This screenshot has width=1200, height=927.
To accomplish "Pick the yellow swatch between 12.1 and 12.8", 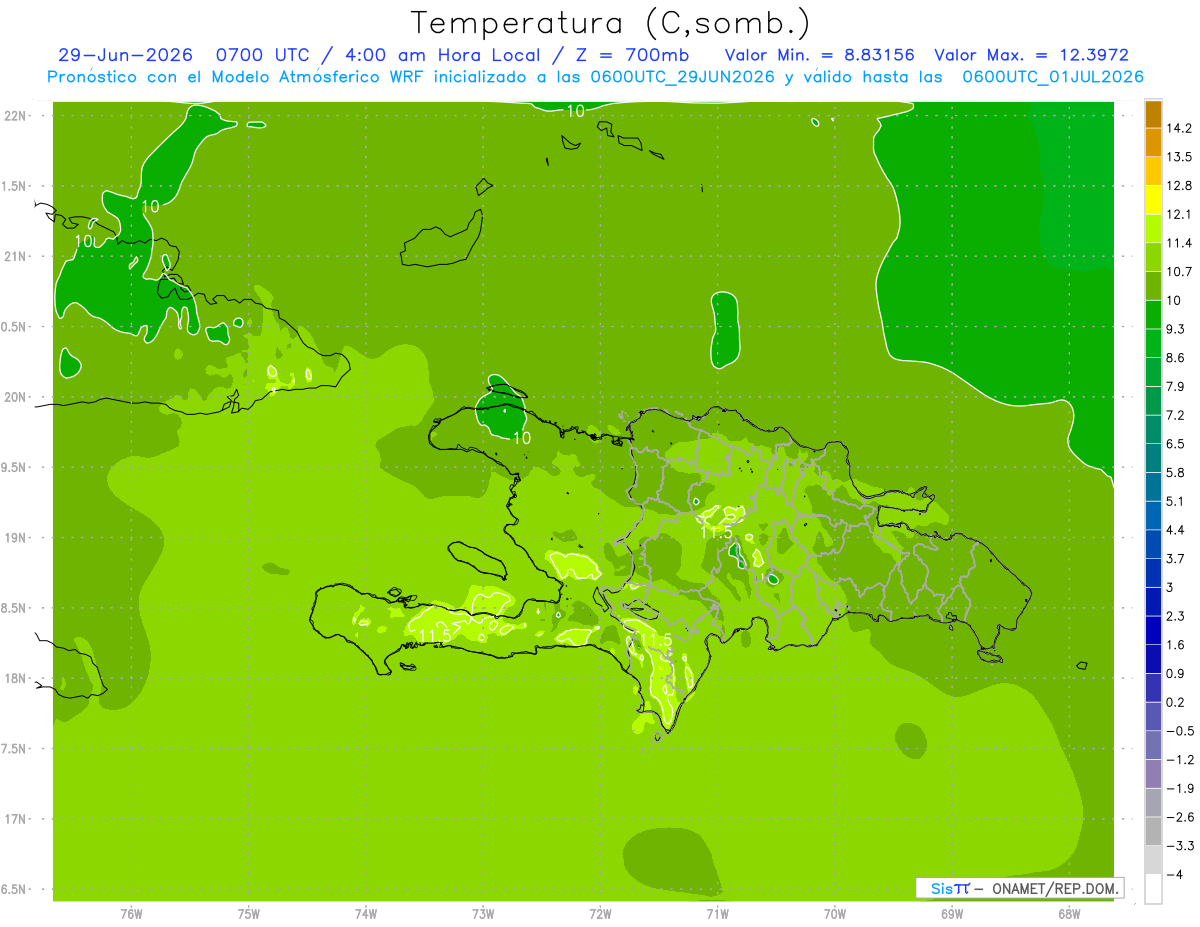I will coord(1153,200).
